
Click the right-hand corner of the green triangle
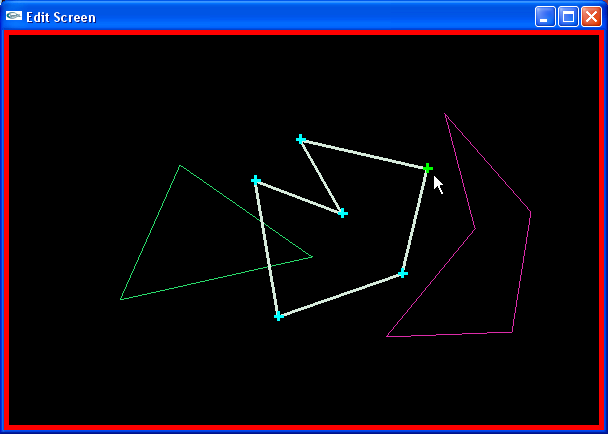312,256
